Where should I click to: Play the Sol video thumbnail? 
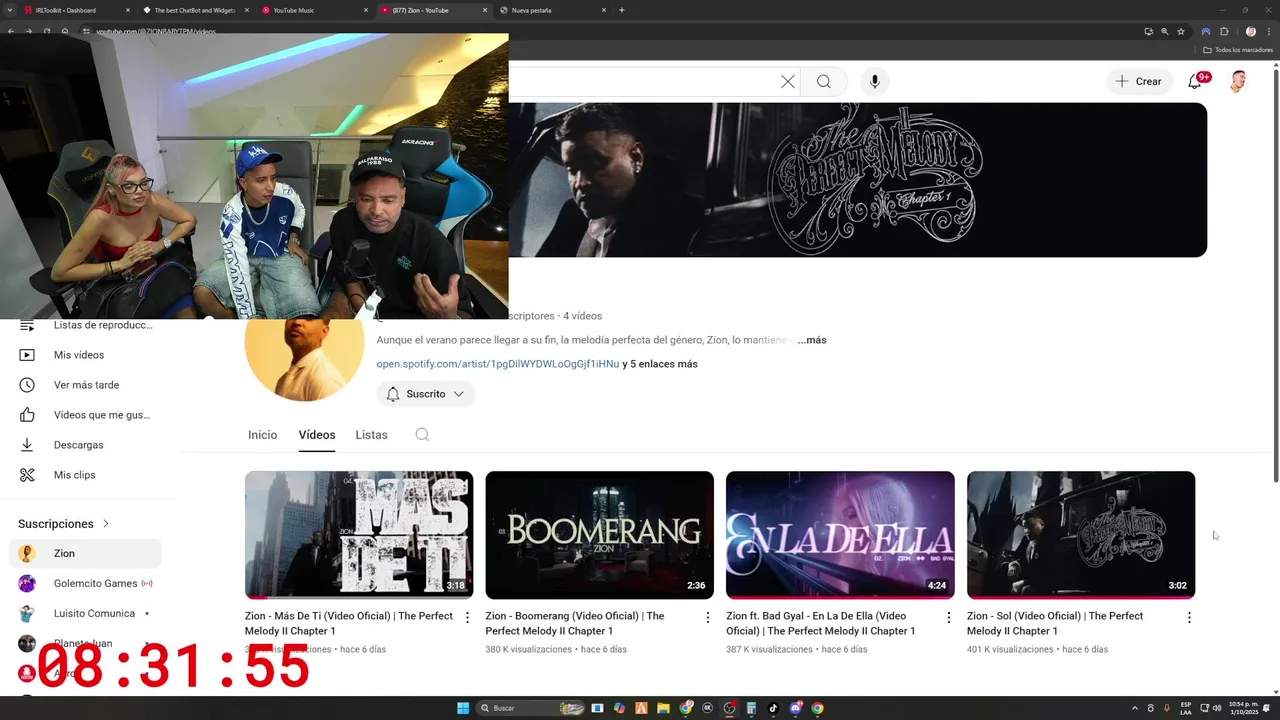coord(1081,535)
